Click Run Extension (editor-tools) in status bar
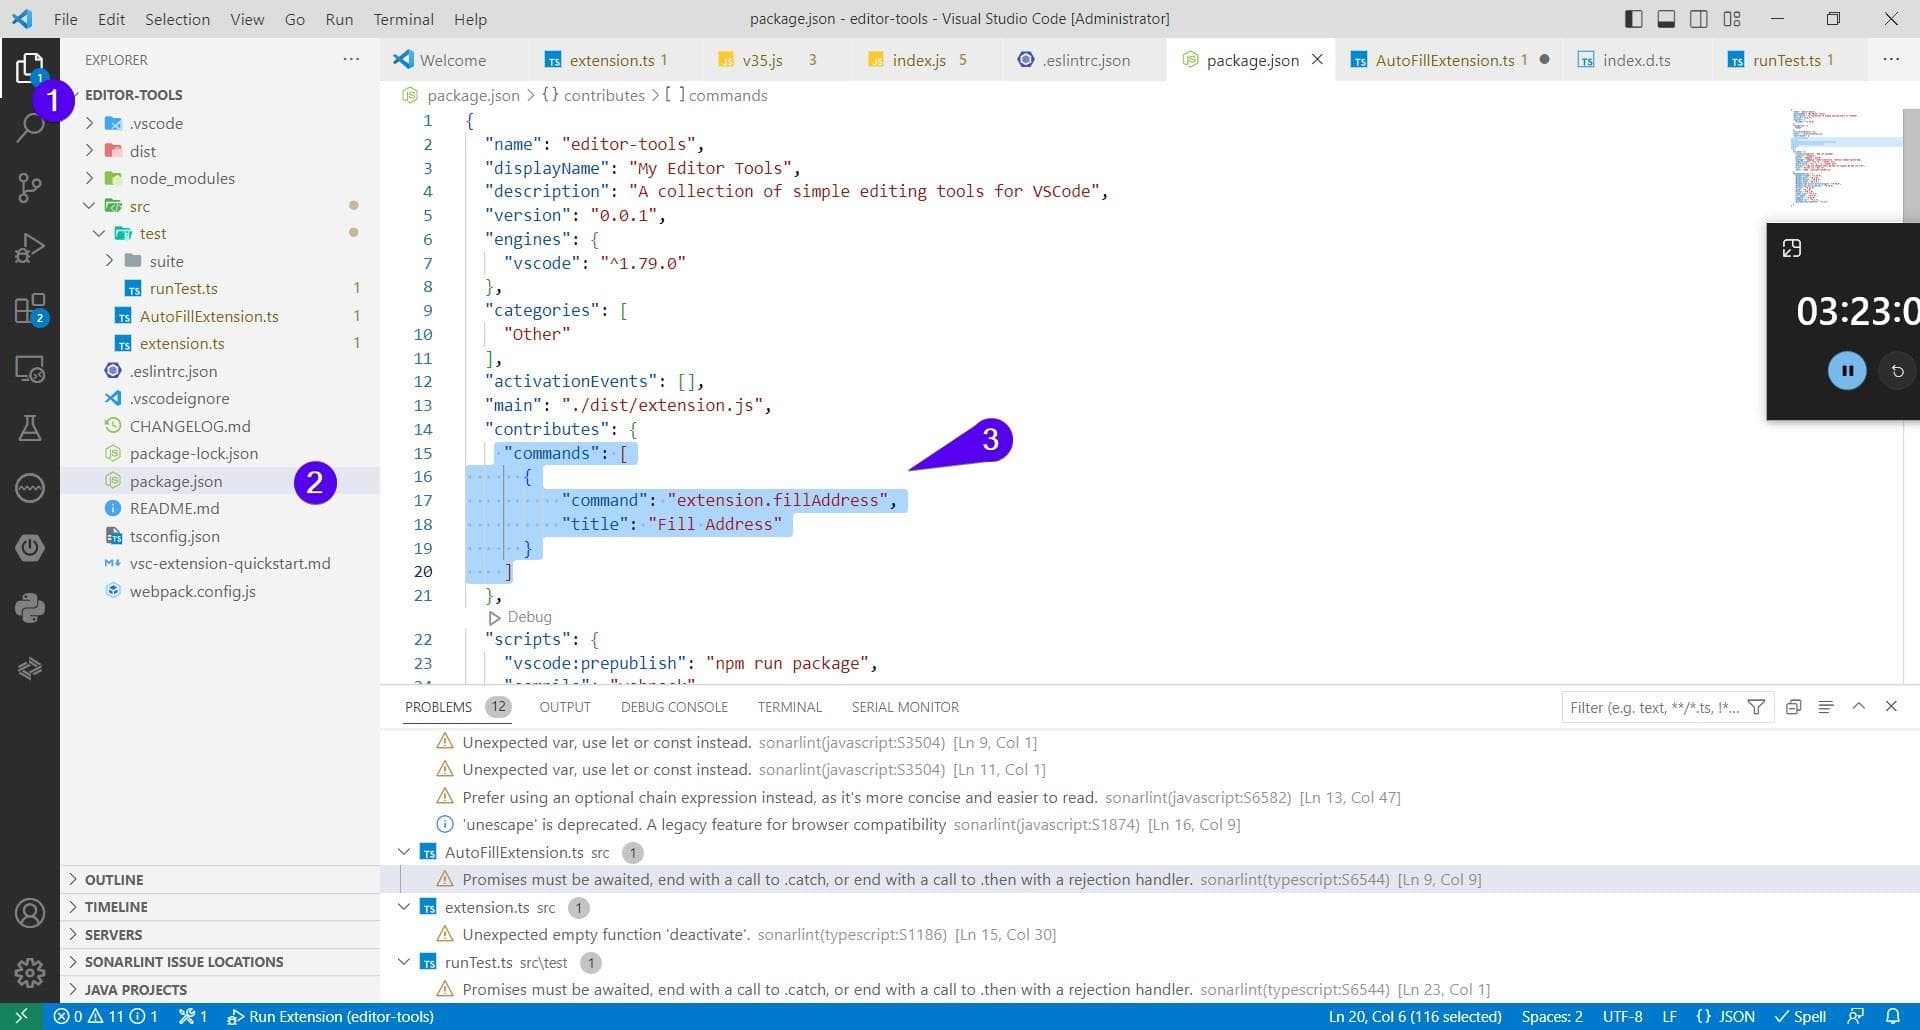Image resolution: width=1920 pixels, height=1030 pixels. [x=330, y=1016]
